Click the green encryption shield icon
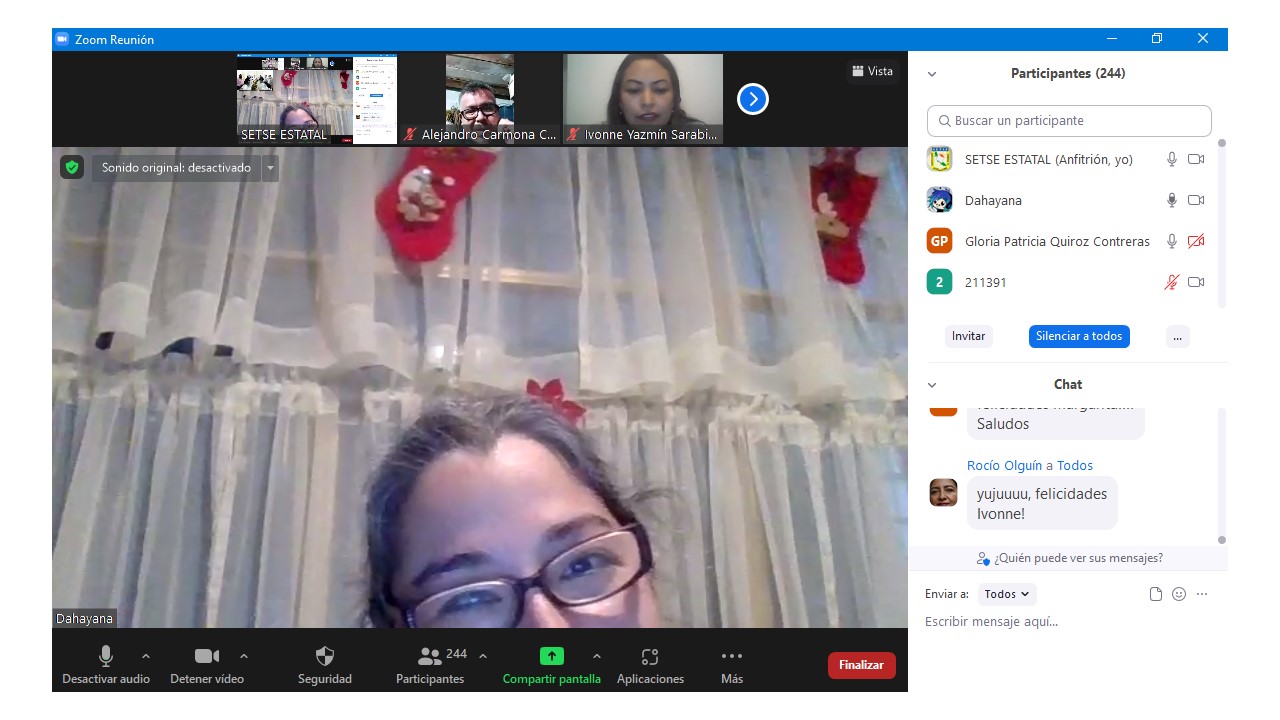Image resolution: width=1280 pixels, height=720 pixels. 72,167
